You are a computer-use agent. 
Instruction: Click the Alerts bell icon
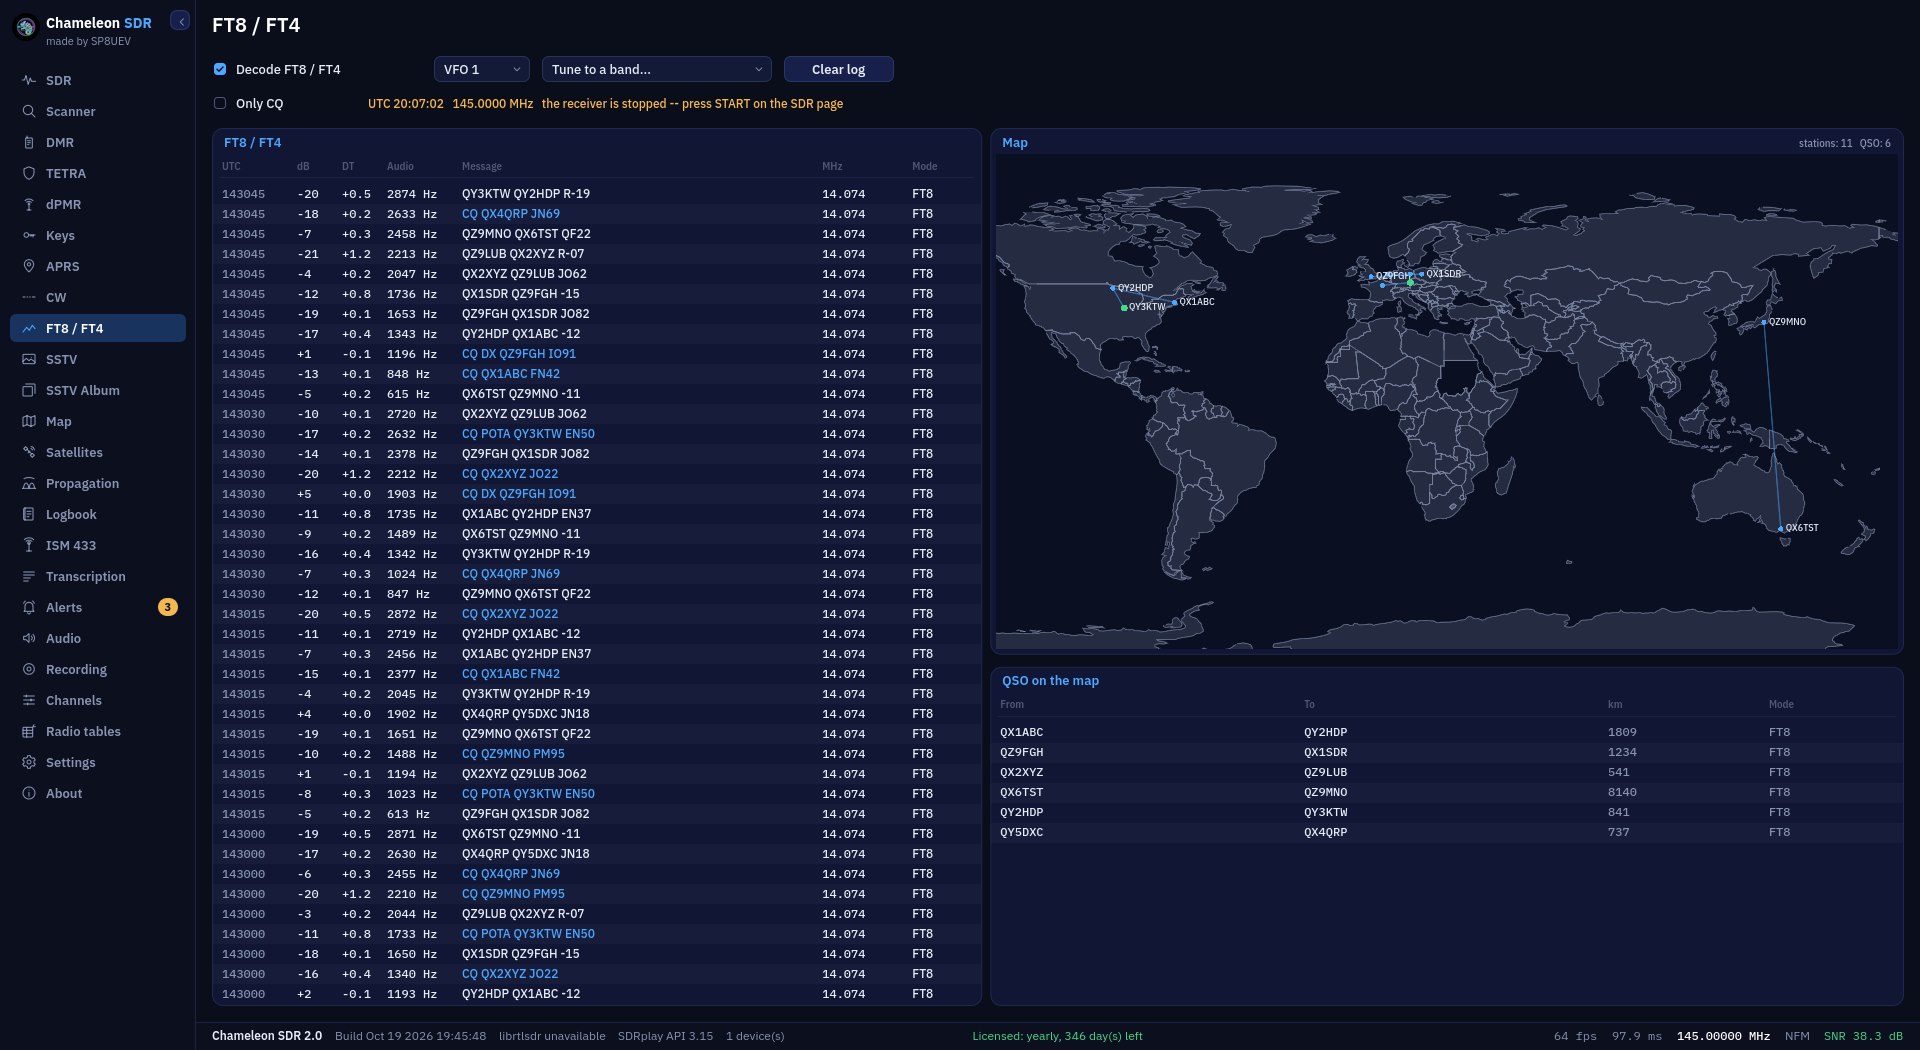click(x=29, y=607)
